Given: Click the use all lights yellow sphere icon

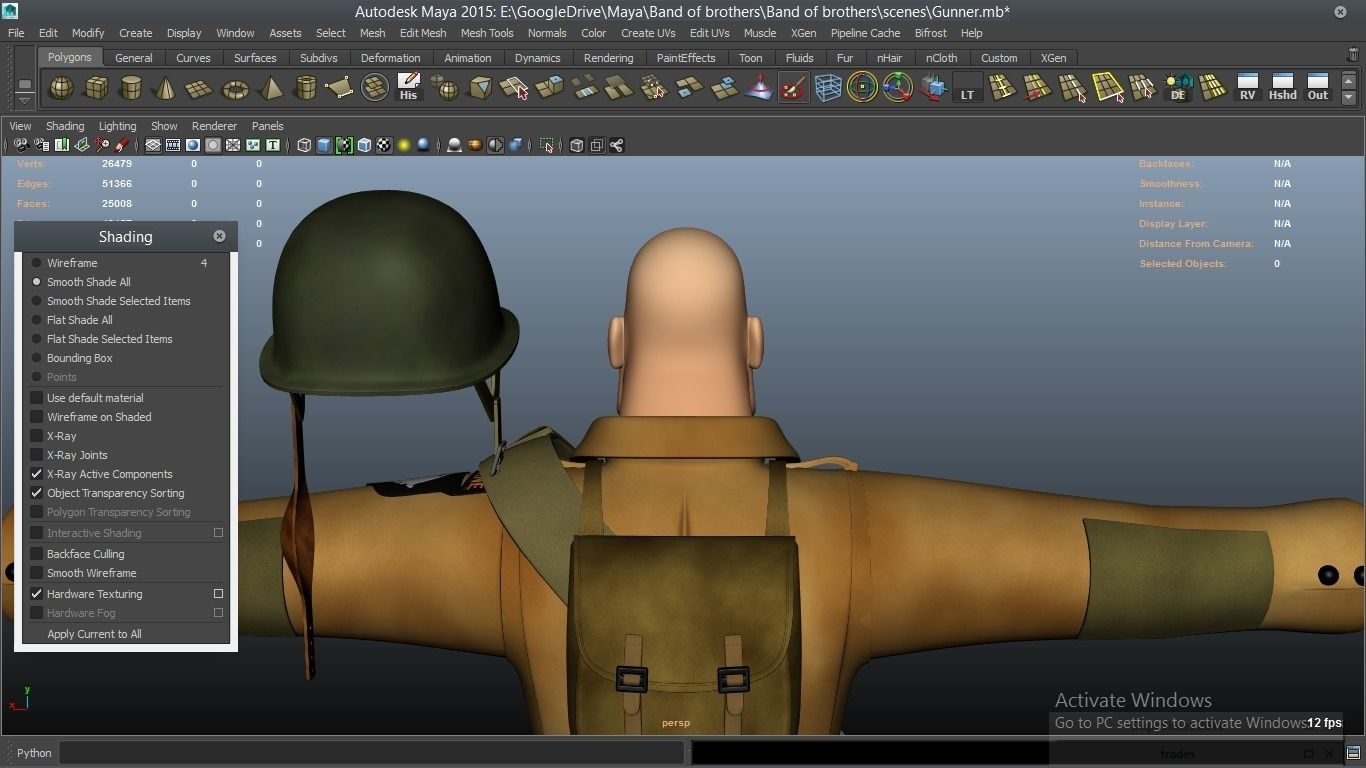Looking at the screenshot, I should coord(404,145).
